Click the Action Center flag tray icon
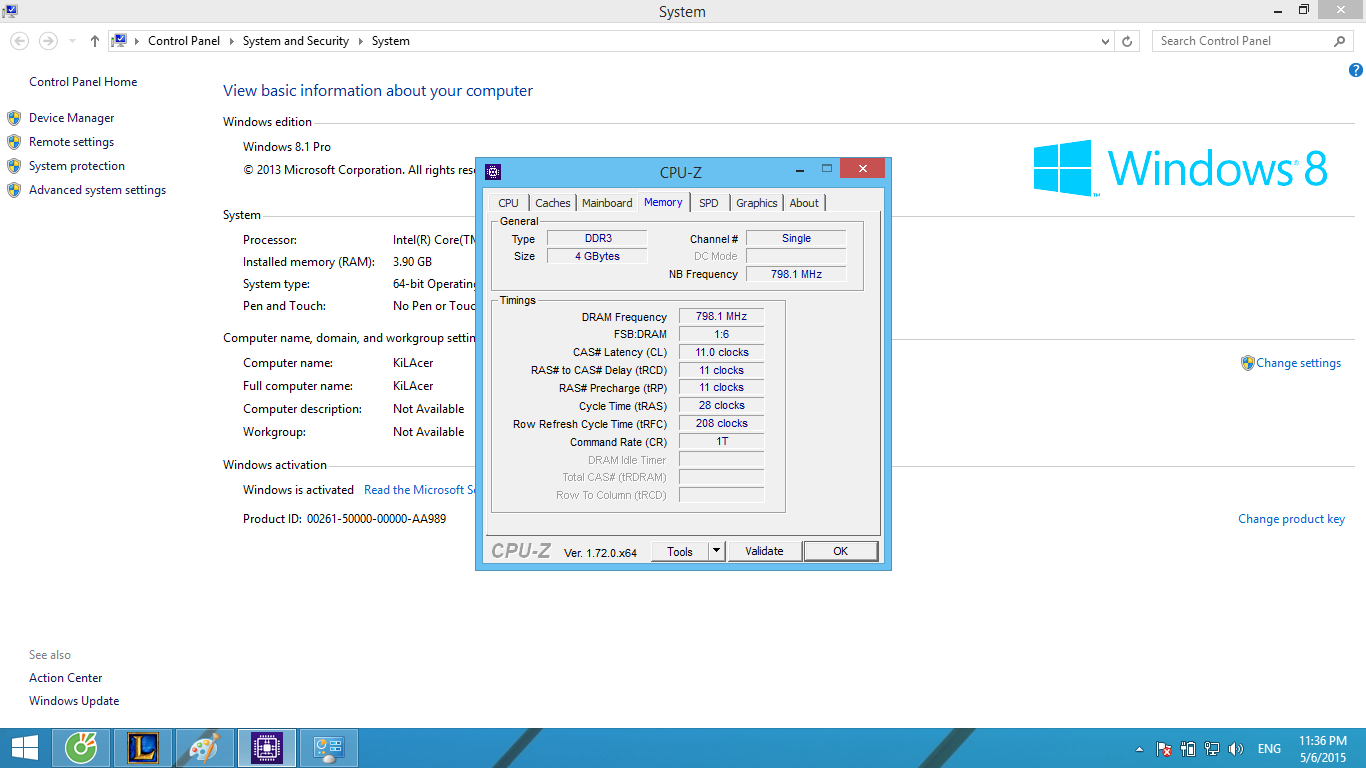 1164,749
